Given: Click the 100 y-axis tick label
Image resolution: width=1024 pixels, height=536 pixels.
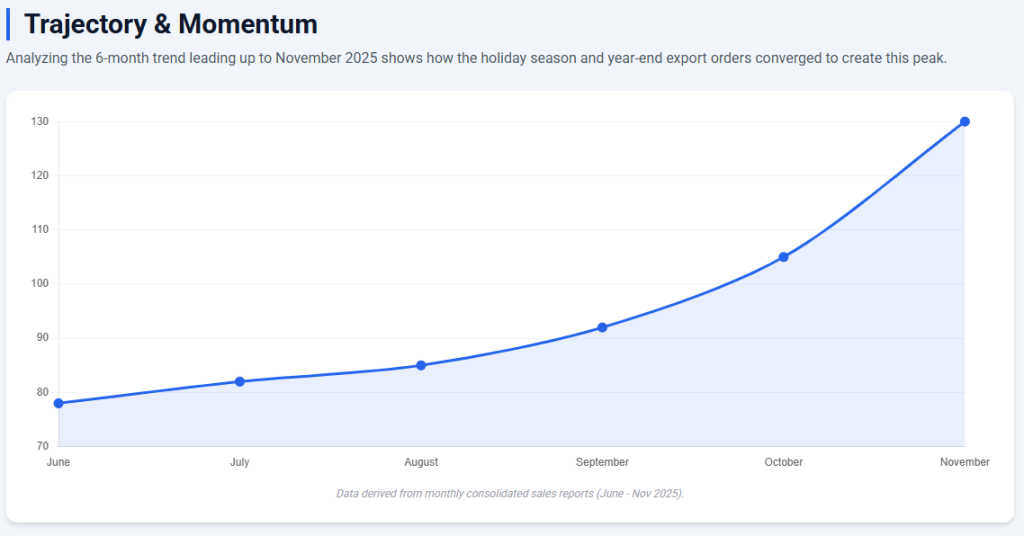Looking at the screenshot, I should 40,284.
